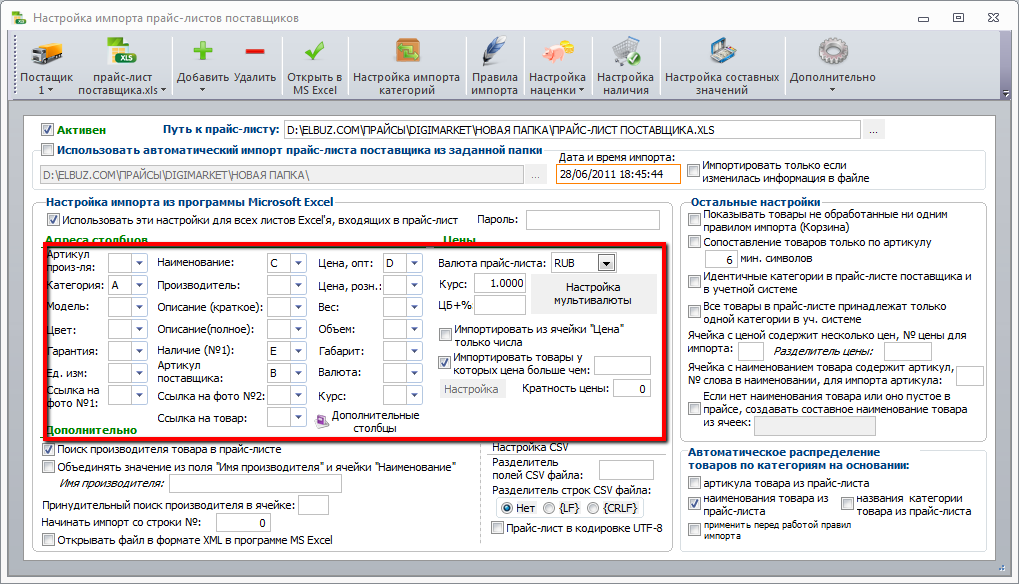Click the Поставщик 1 truck icon

[46, 53]
